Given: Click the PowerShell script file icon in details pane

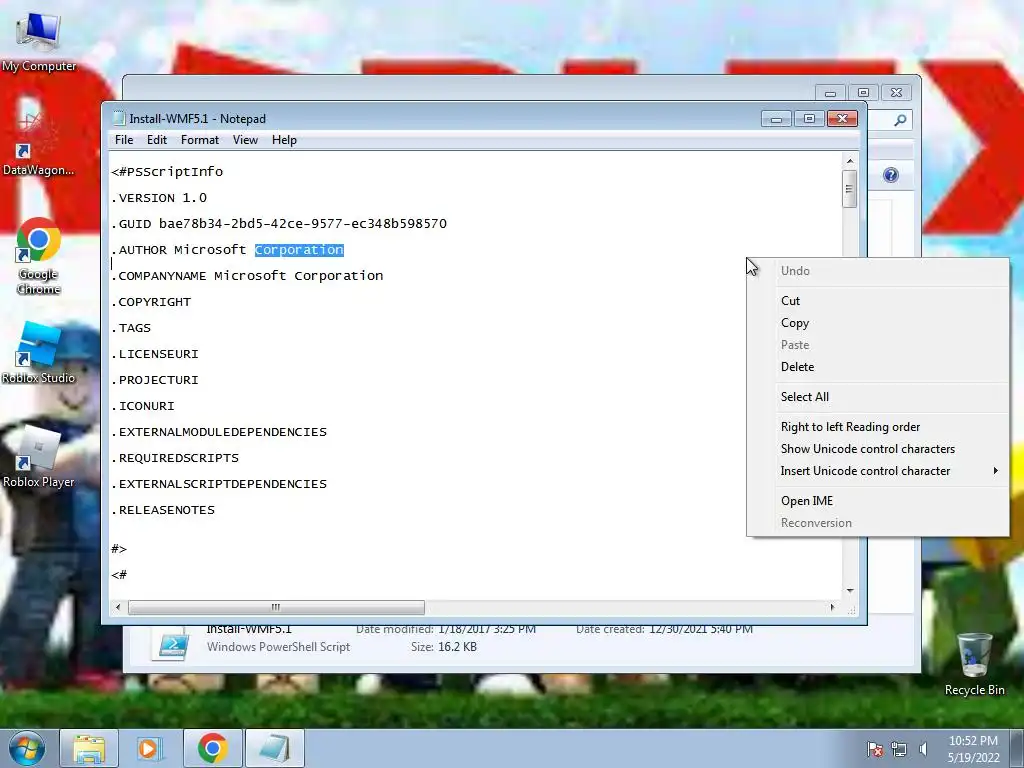Looking at the screenshot, I should click(173, 643).
